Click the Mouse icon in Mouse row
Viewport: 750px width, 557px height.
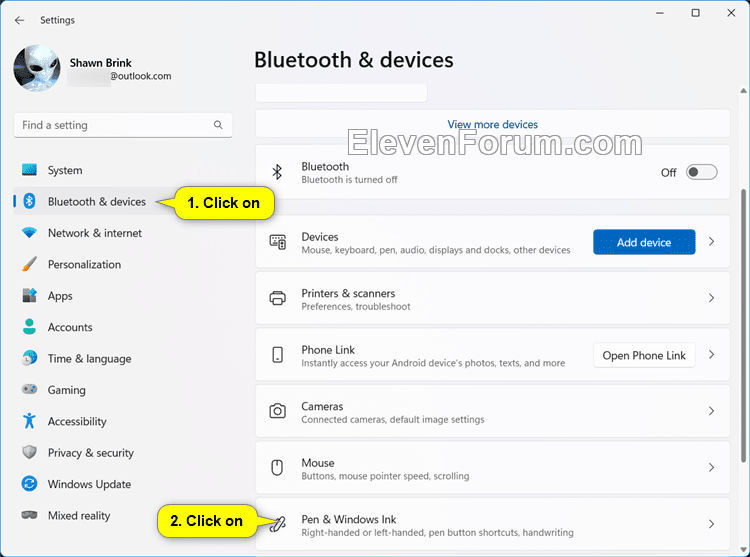click(277, 467)
